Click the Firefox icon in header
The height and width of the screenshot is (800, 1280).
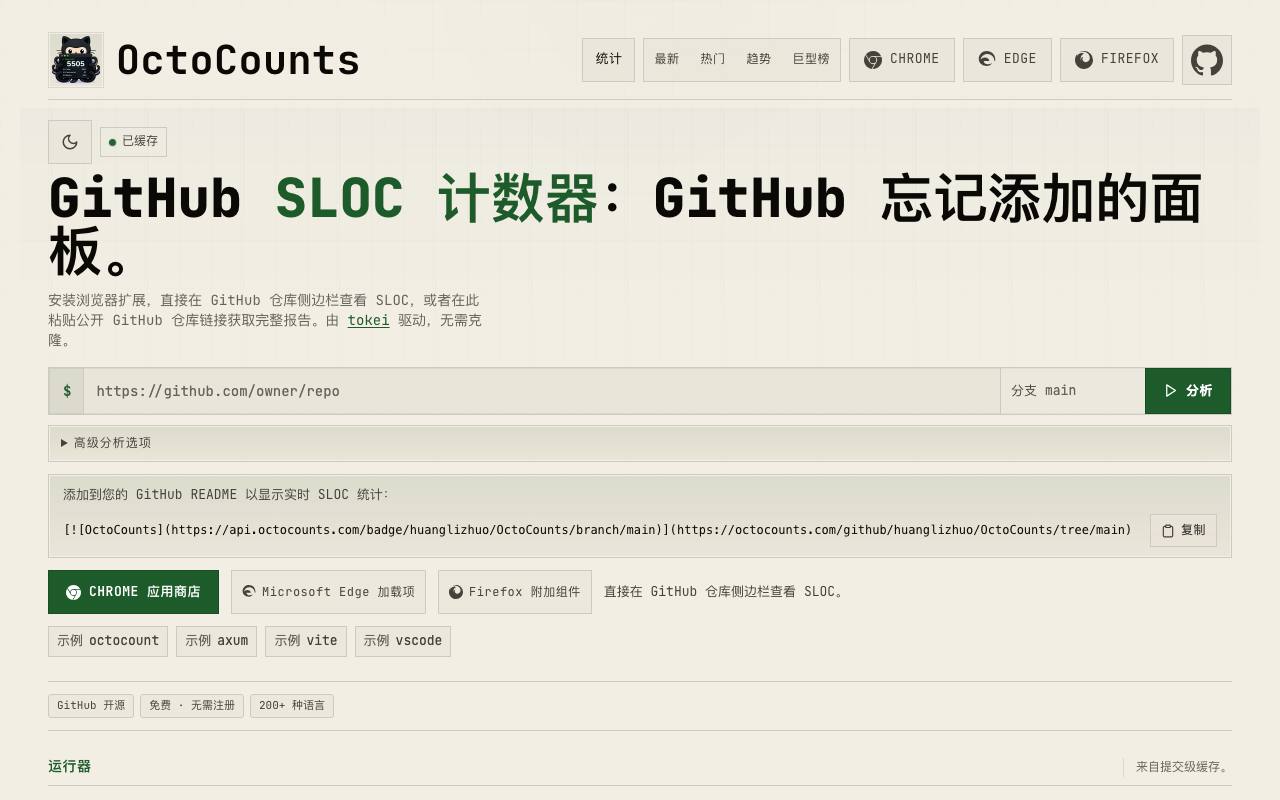click(x=1084, y=60)
